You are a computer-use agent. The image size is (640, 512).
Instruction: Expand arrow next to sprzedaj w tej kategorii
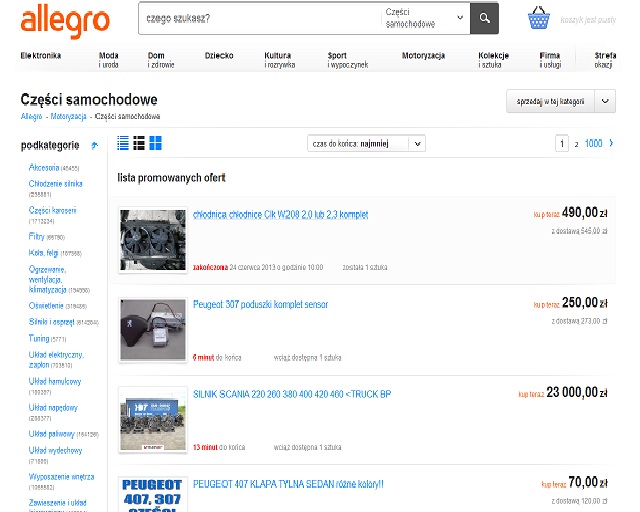point(605,101)
